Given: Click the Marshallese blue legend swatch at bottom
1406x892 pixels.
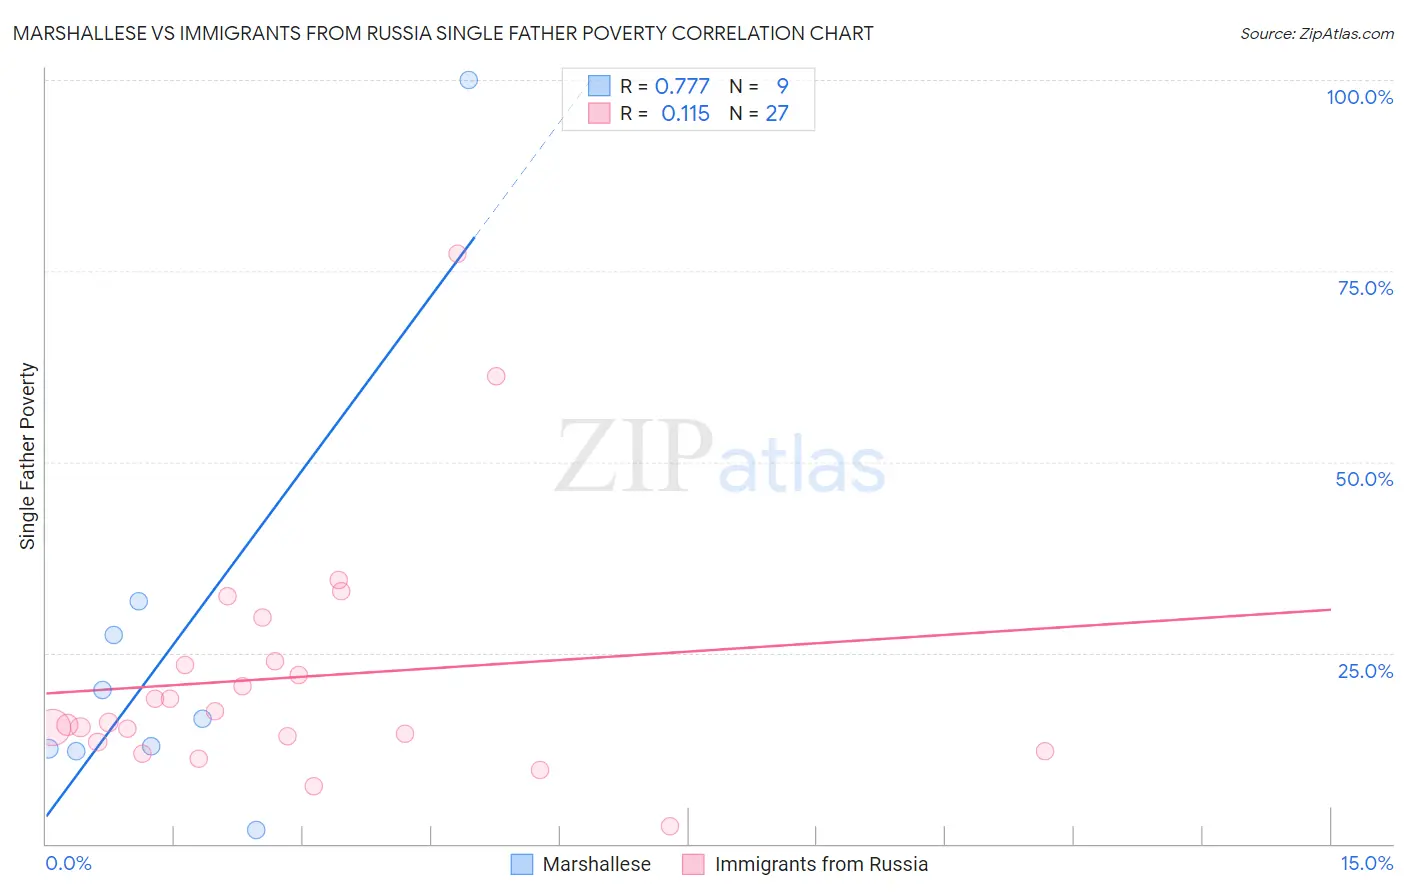Looking at the screenshot, I should (522, 864).
